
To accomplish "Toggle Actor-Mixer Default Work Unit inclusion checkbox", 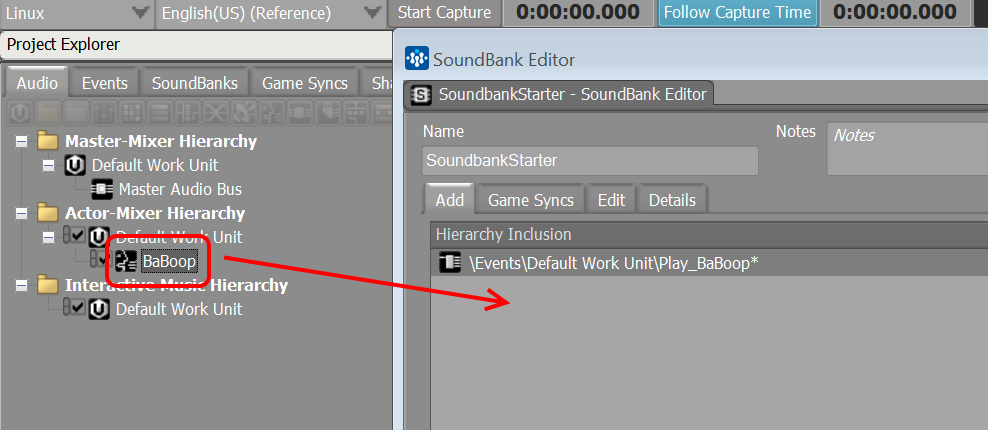I will [79, 236].
